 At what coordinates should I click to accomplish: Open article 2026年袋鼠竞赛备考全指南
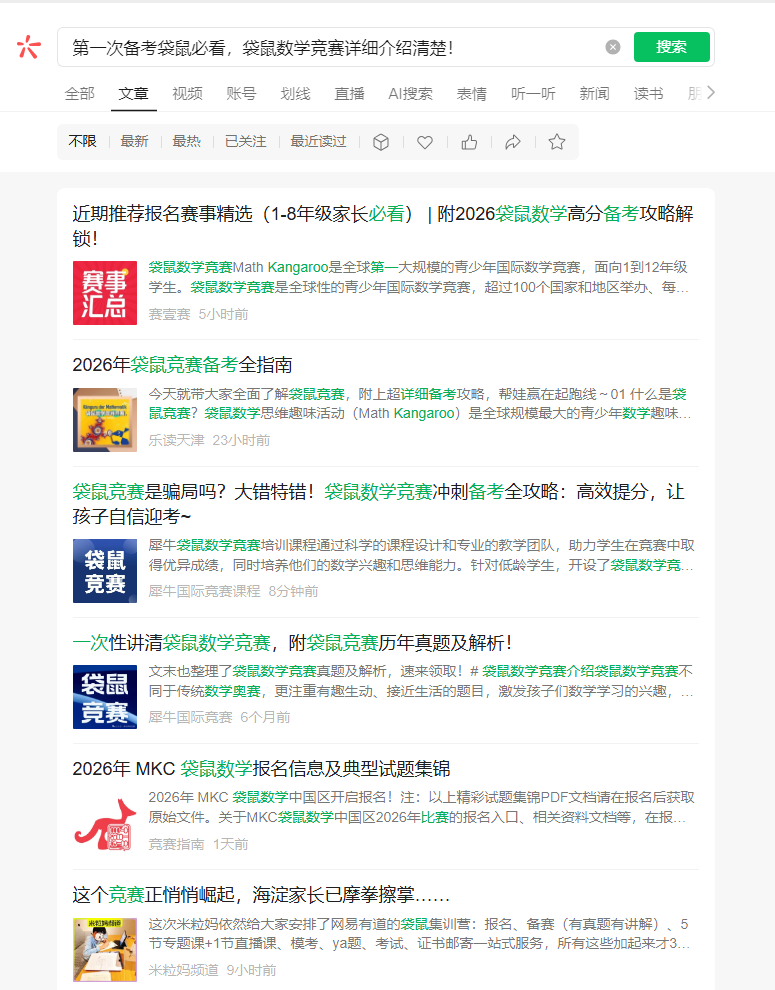pyautogui.click(x=183, y=364)
